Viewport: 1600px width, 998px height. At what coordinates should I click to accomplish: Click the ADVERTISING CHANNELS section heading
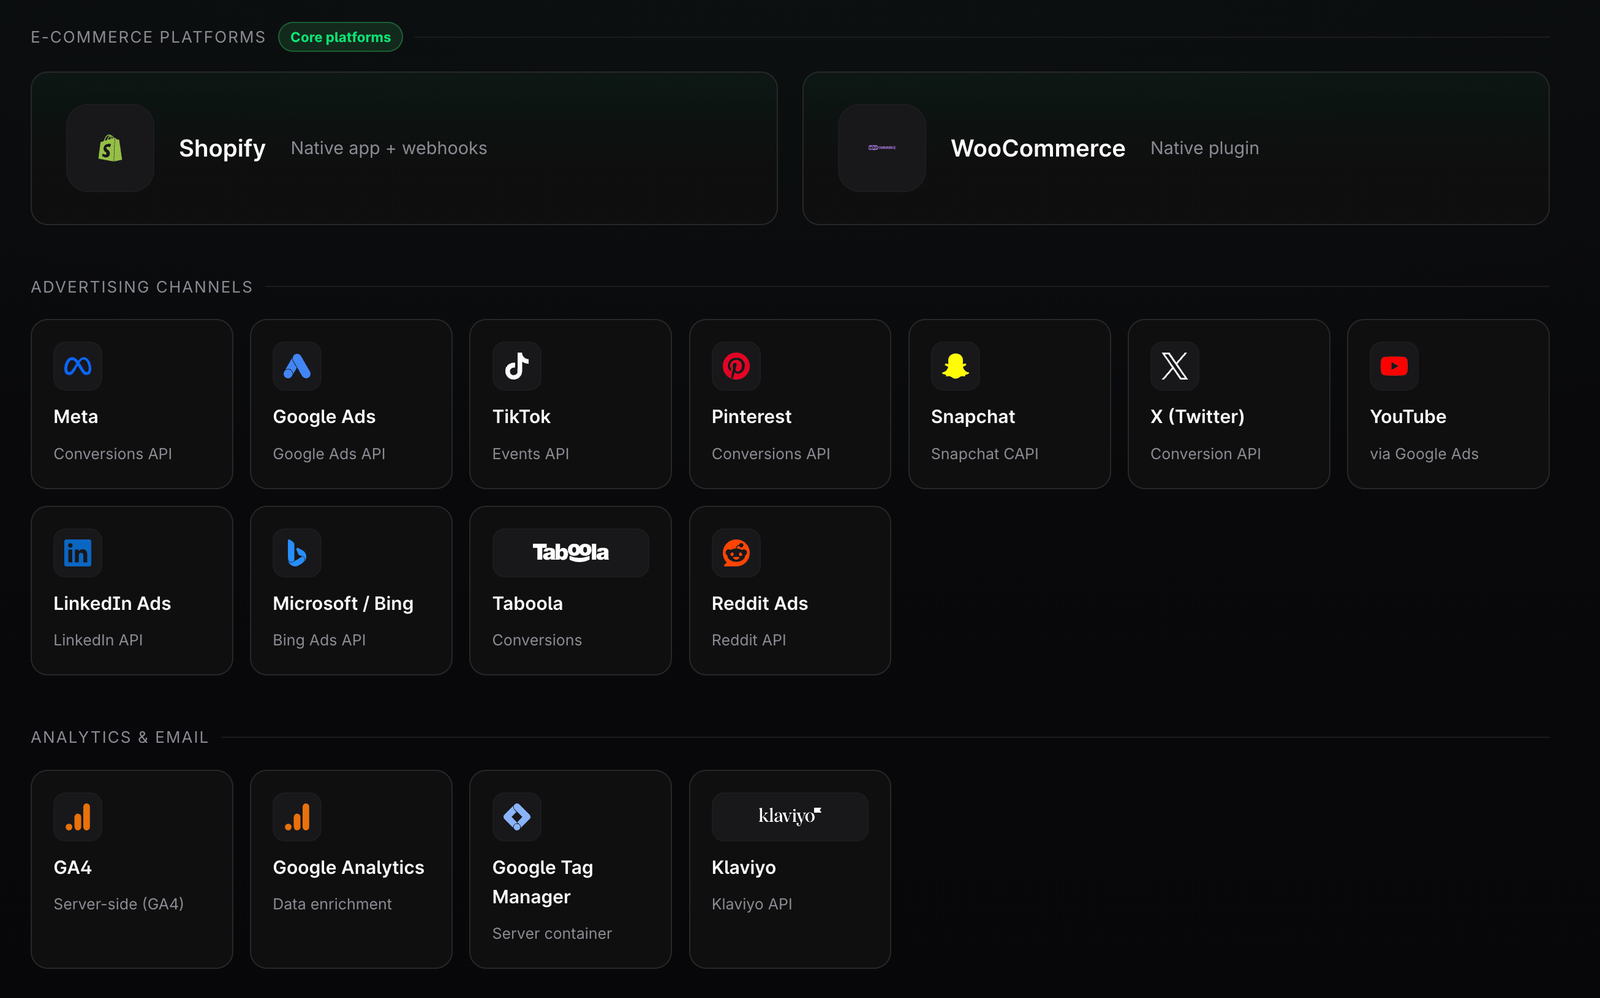[x=142, y=287]
